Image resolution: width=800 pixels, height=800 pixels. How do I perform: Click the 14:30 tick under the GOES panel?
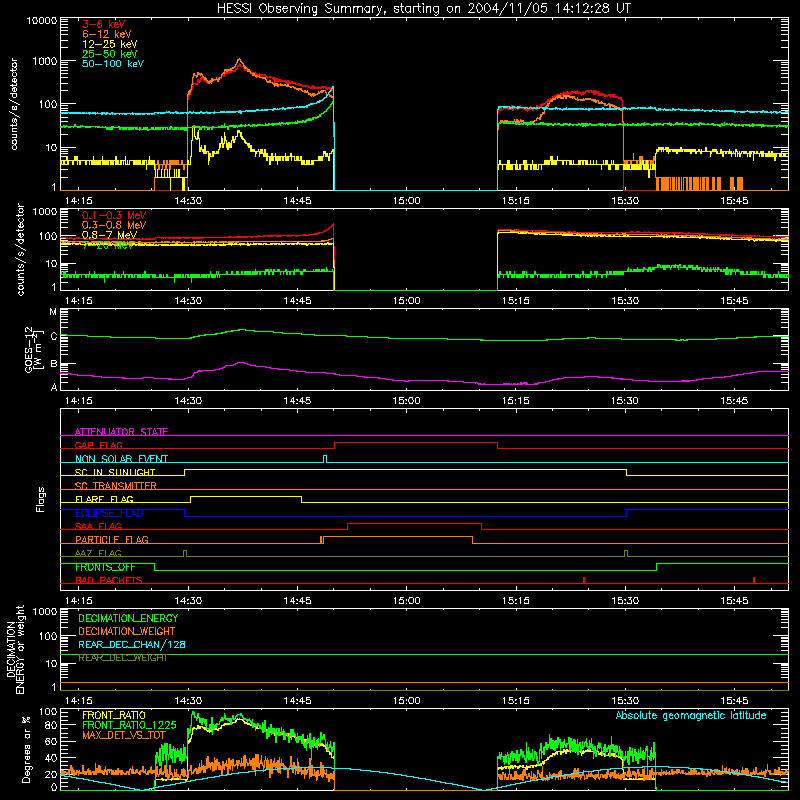click(x=188, y=401)
